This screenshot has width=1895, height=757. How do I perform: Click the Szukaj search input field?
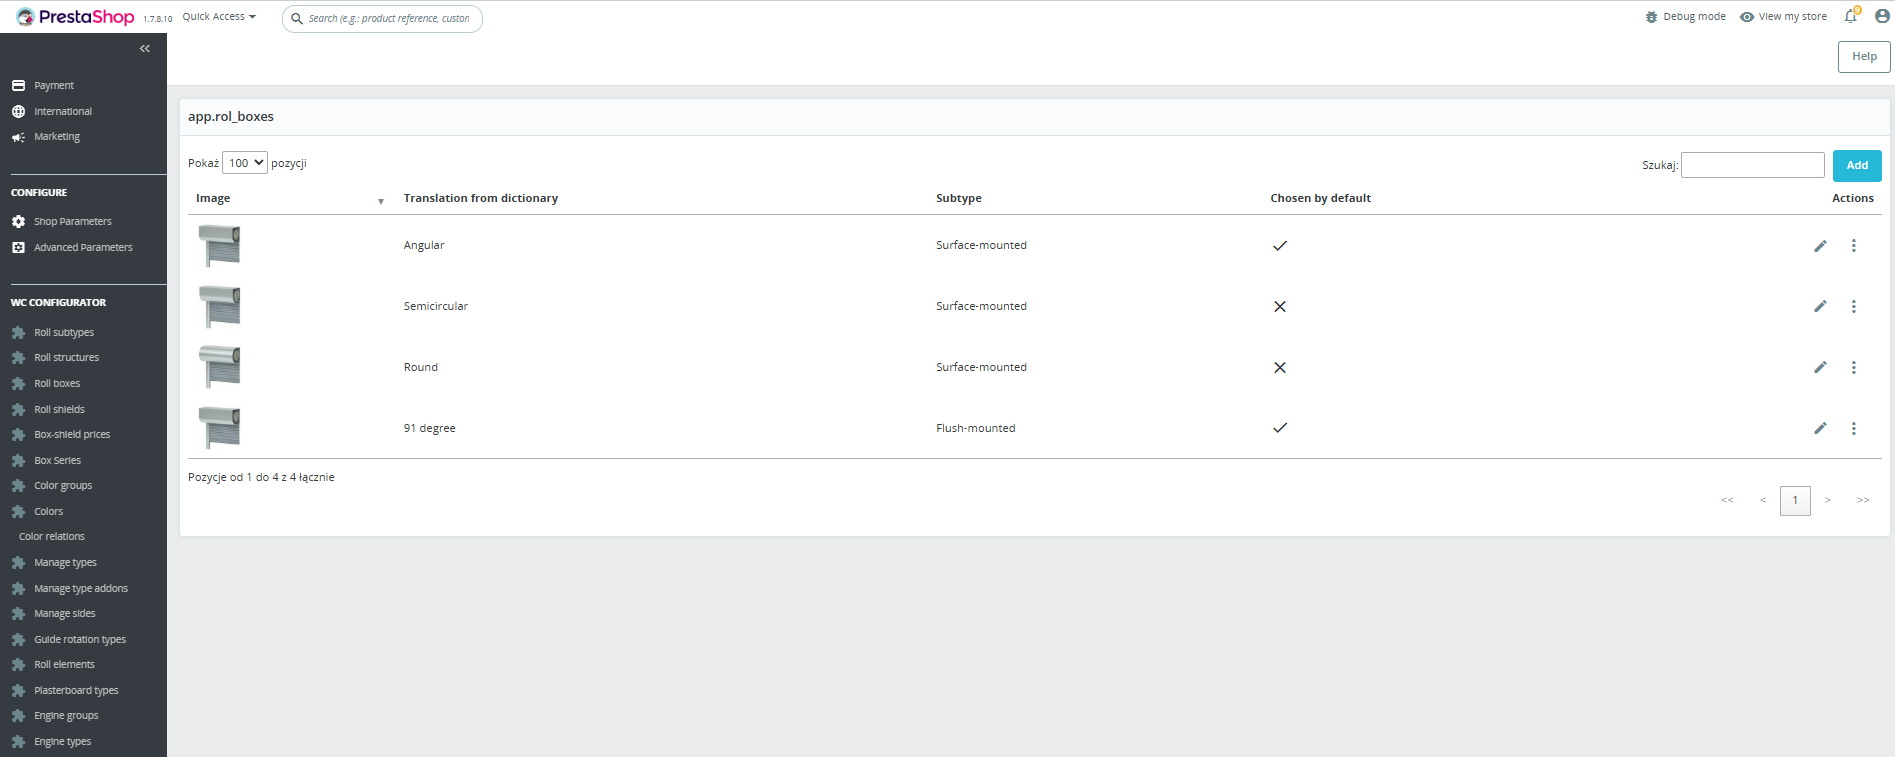tap(1752, 165)
